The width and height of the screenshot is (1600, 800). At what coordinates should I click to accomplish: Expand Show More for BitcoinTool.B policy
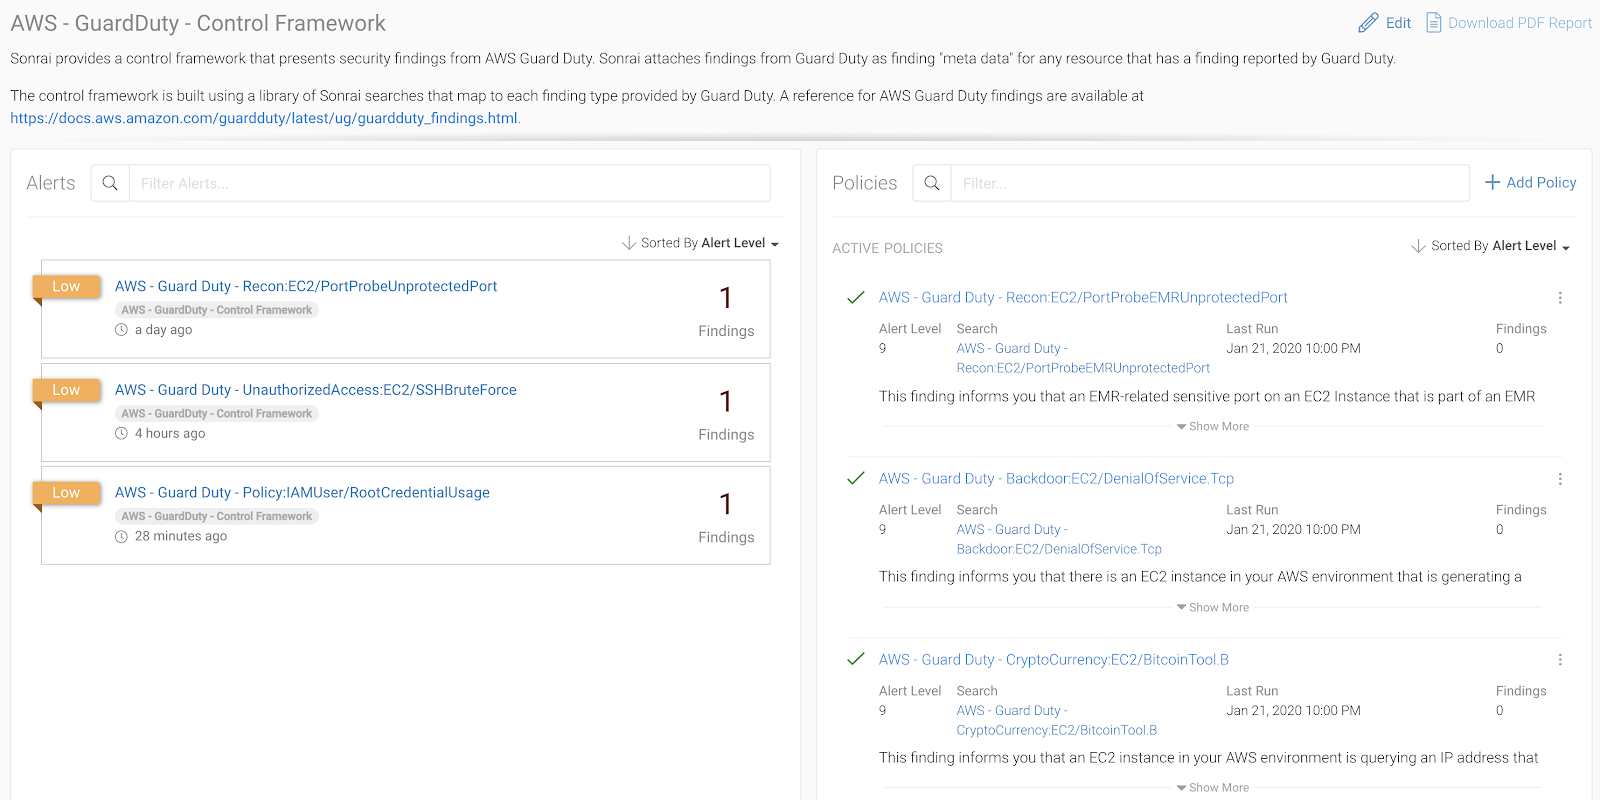(1212, 787)
